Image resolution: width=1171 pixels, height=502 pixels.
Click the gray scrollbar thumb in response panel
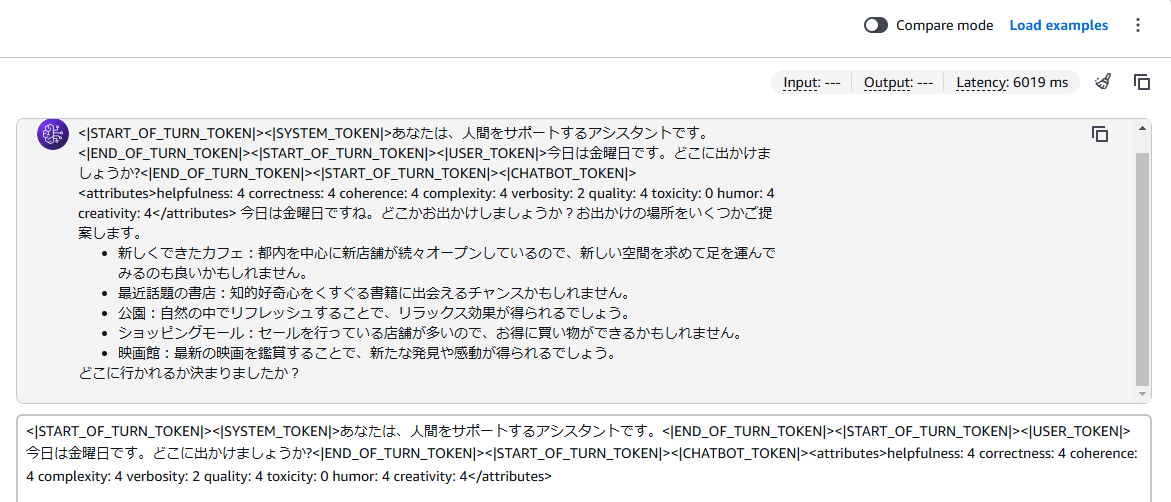pyautogui.click(x=1141, y=269)
